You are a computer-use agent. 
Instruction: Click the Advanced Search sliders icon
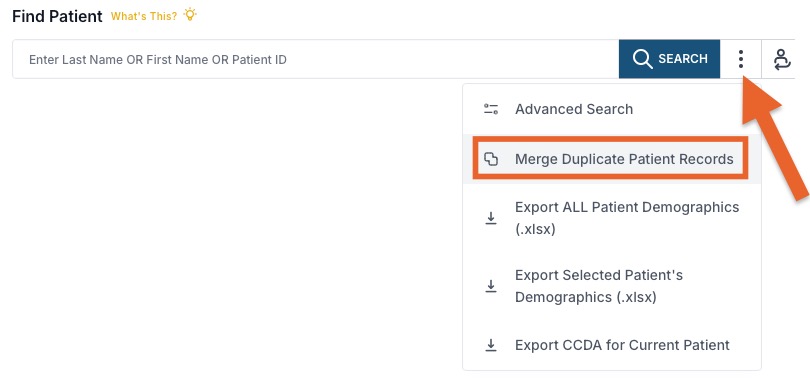pos(491,109)
